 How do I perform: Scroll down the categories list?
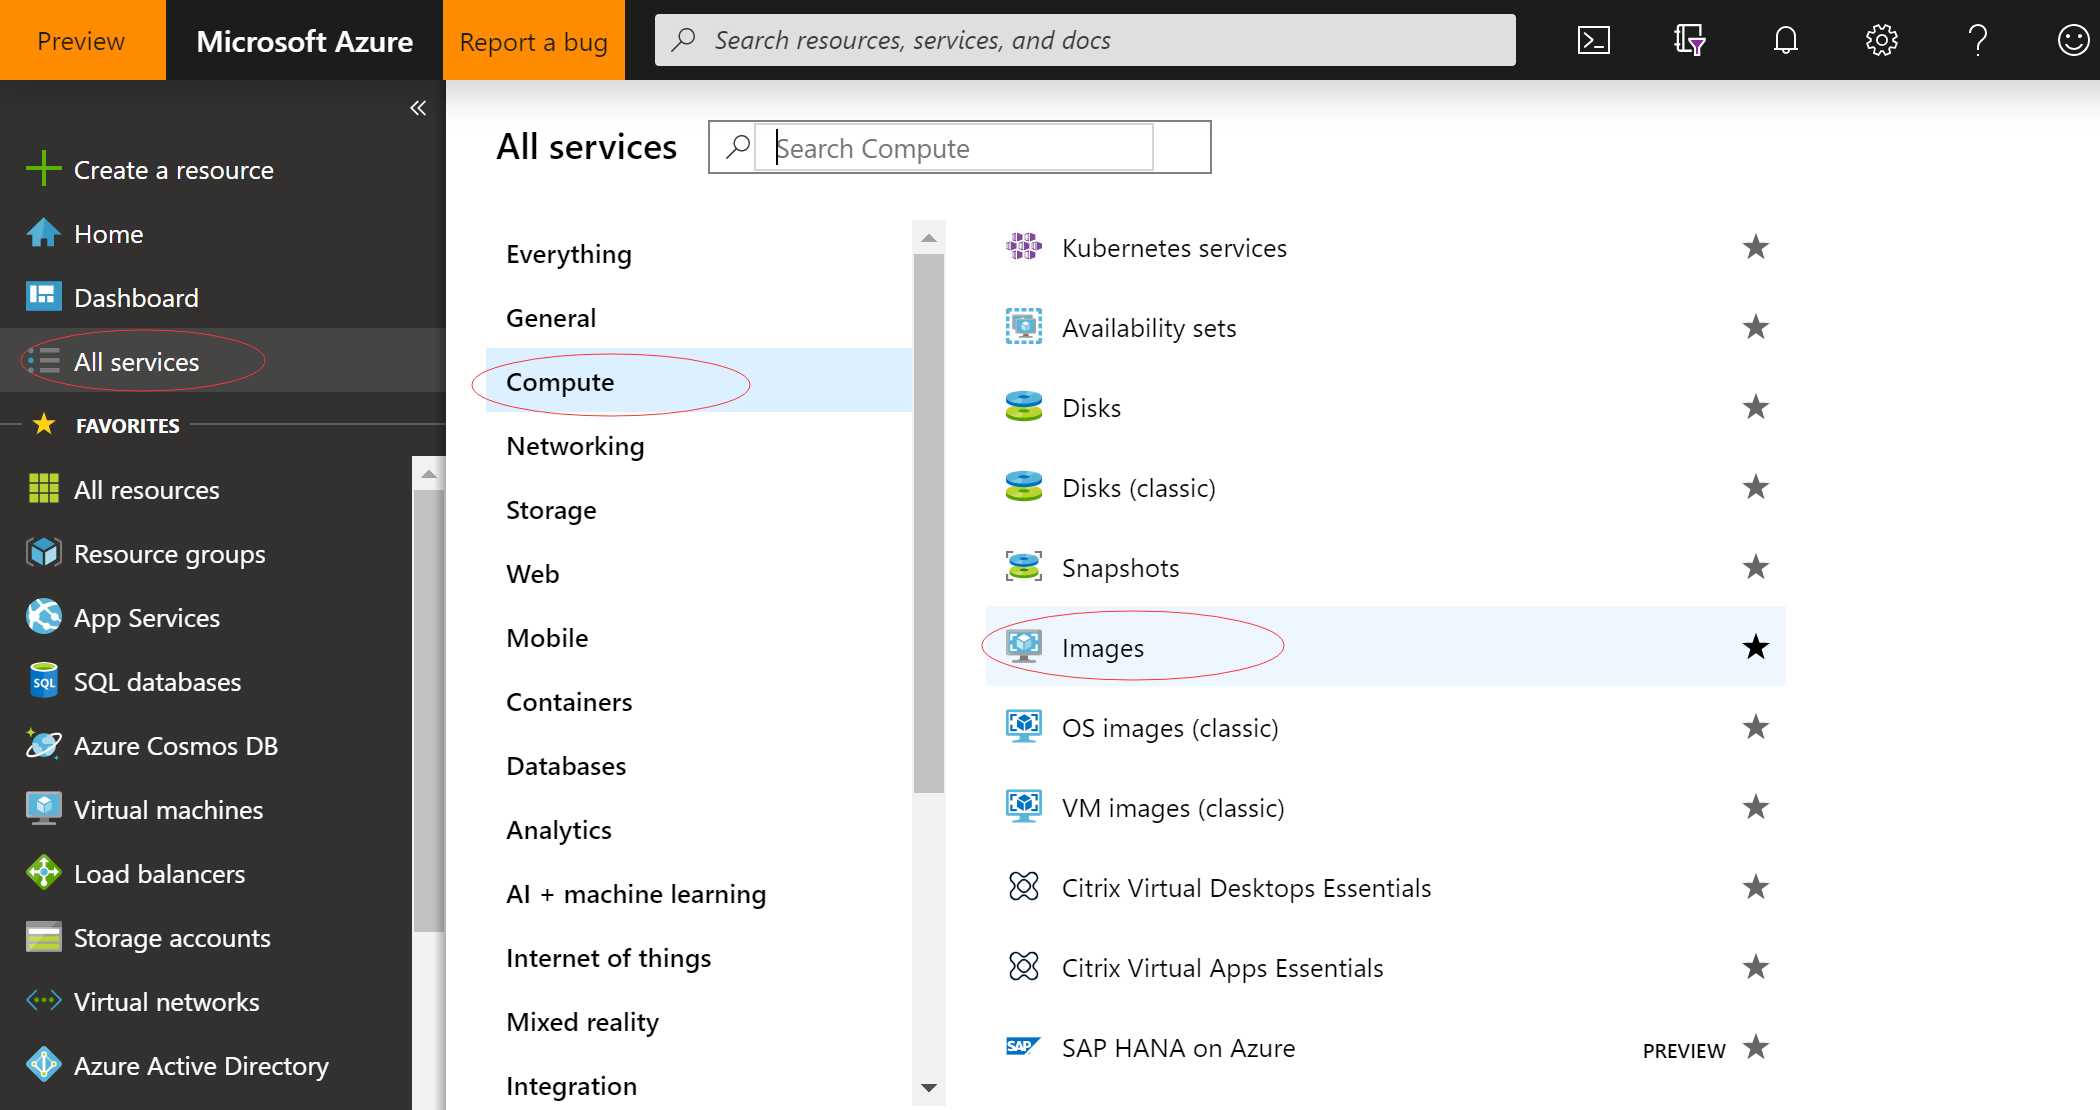[x=929, y=1088]
